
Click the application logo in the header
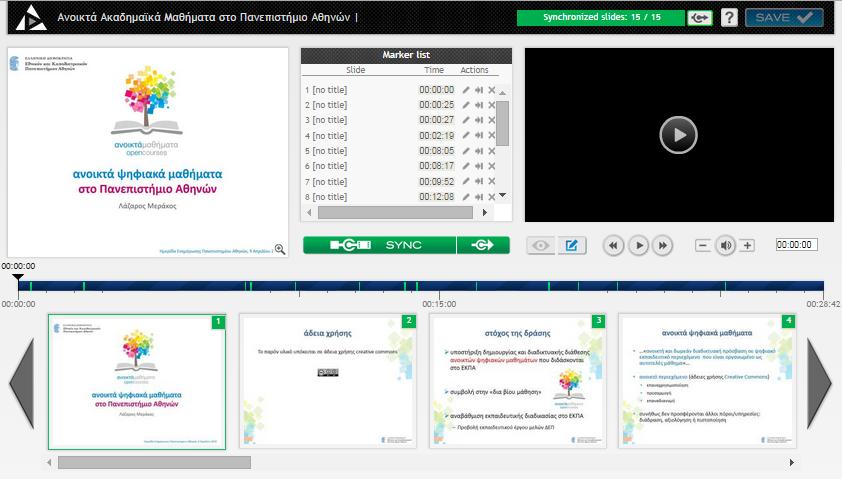30,18
